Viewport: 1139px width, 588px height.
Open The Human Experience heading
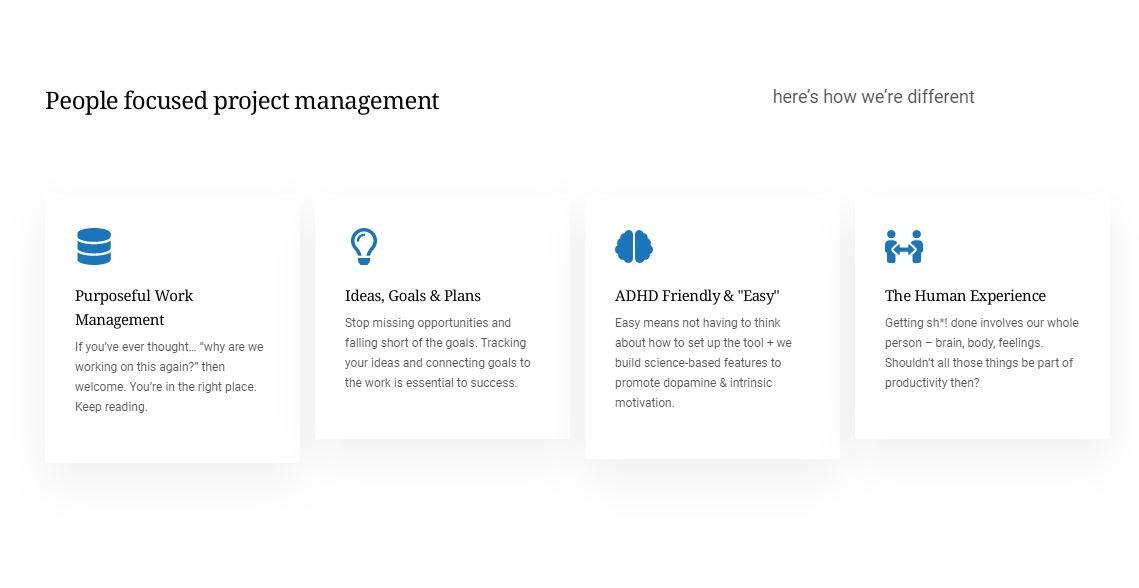965,296
